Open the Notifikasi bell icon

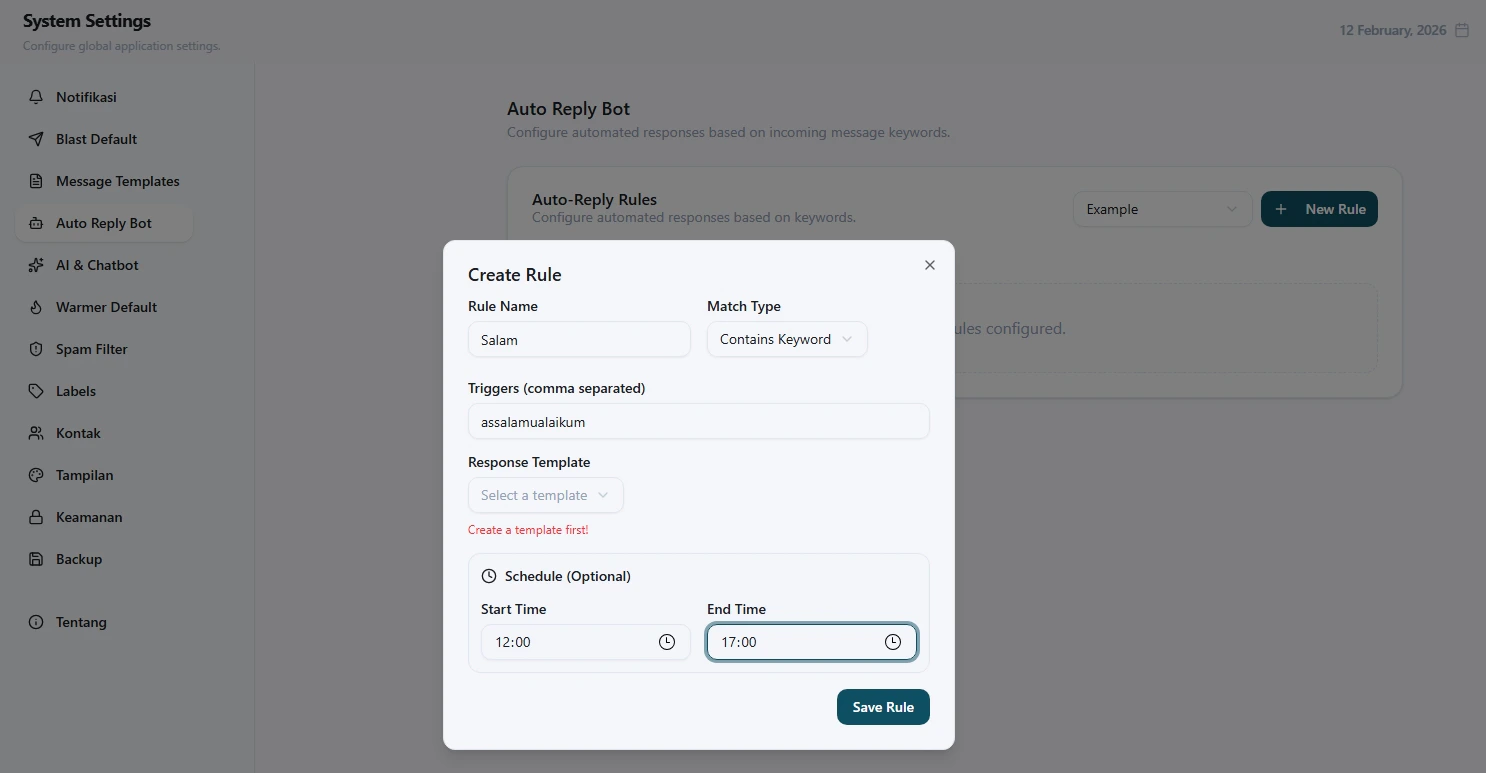point(36,97)
